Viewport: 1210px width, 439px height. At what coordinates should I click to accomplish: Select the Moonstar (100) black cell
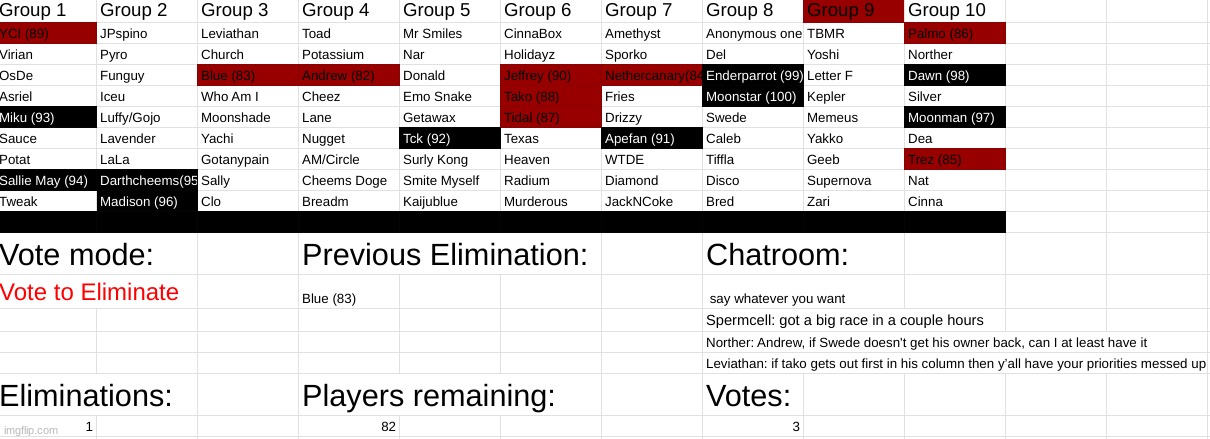pos(753,97)
